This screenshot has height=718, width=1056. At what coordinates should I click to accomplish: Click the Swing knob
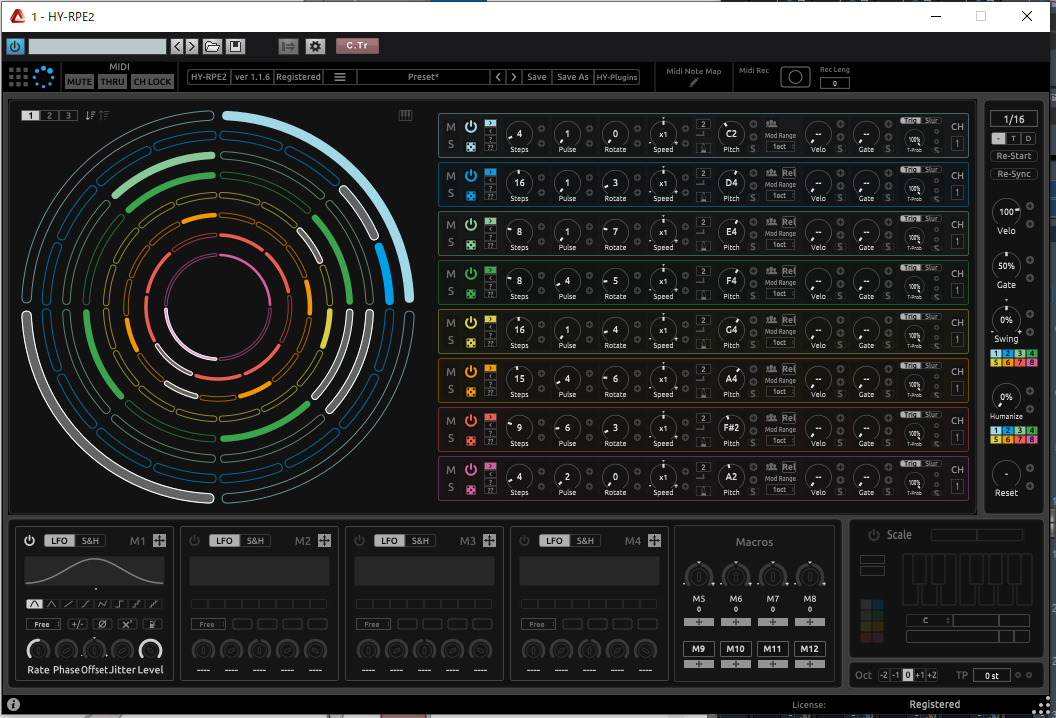(x=1006, y=320)
